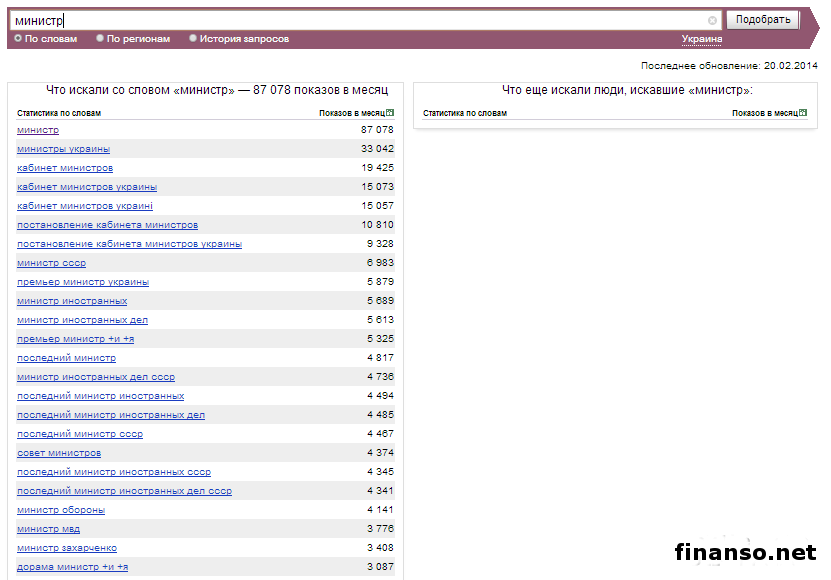Viewport: 831px width, 580px height.
Task: Click help icon beside right 'Показов в месяц'
Action: pyautogui.click(x=802, y=113)
